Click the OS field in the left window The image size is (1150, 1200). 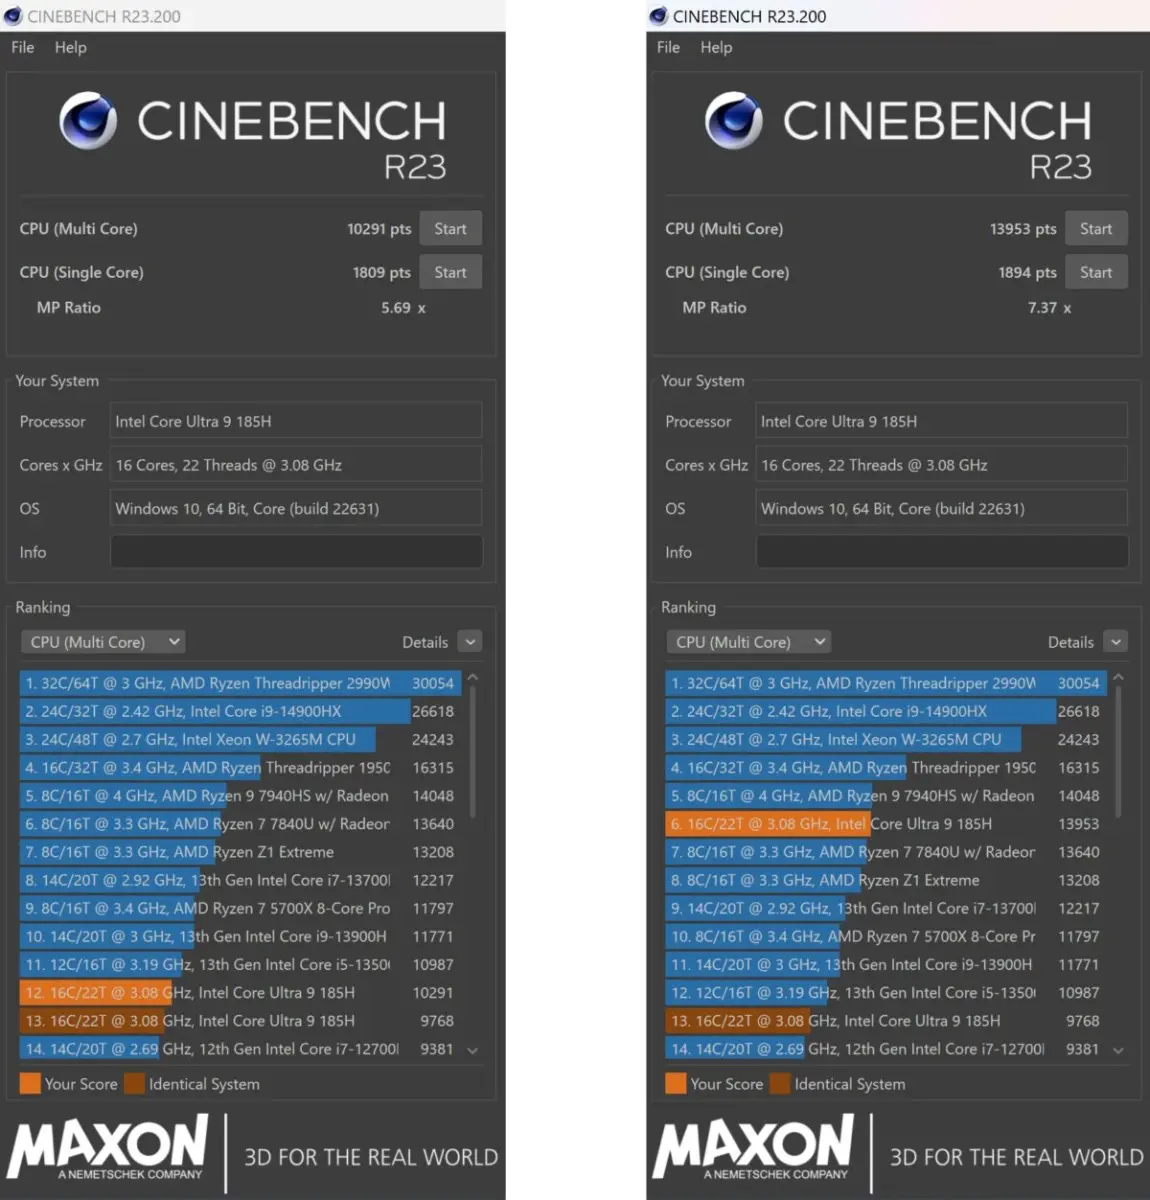pyautogui.click(x=296, y=508)
